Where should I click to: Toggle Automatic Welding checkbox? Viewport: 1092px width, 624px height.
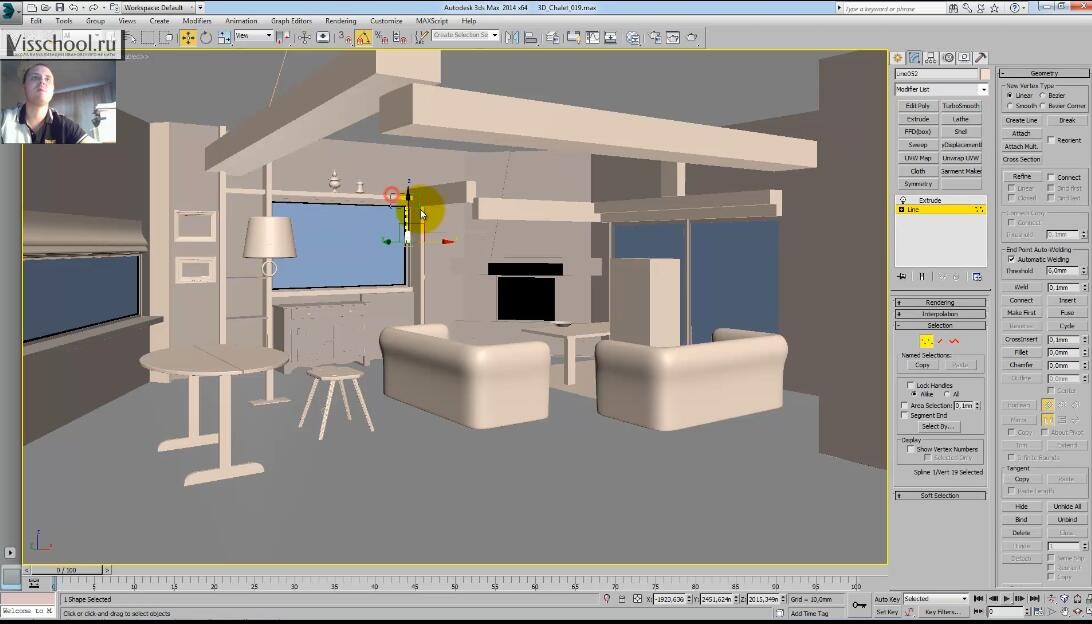click(1011, 259)
